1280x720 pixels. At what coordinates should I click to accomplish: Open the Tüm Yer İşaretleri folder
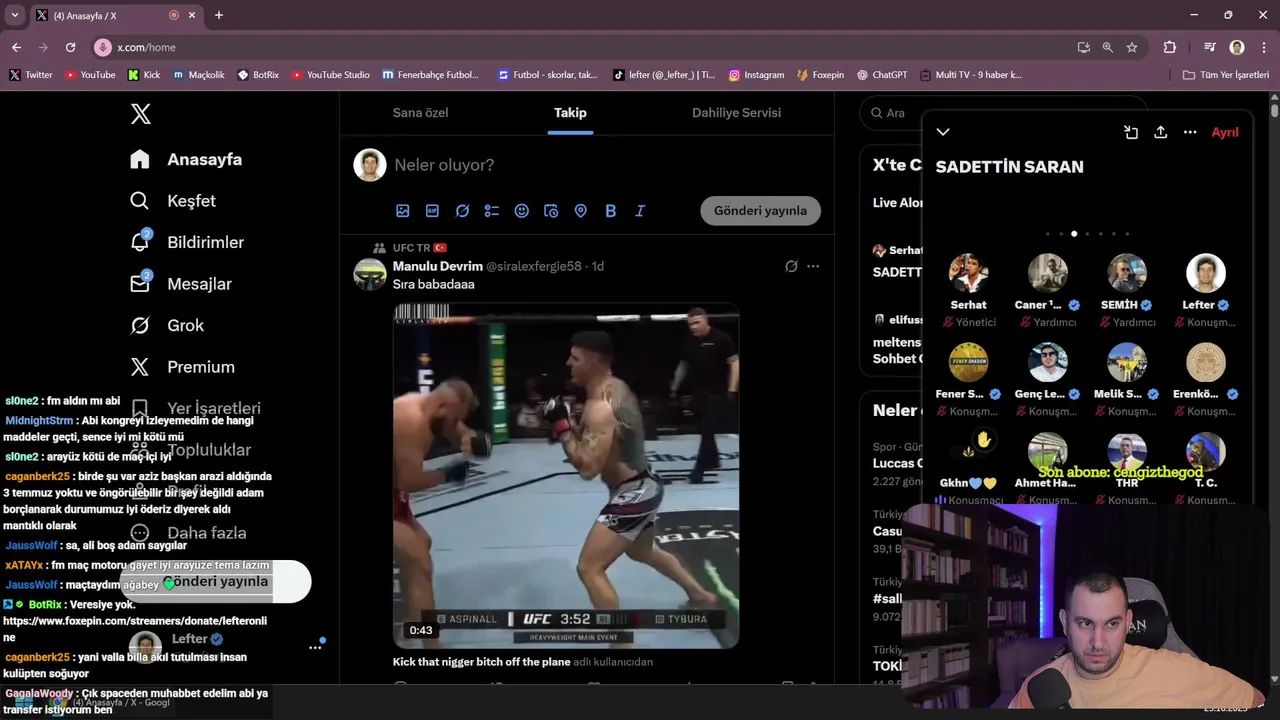[1225, 75]
